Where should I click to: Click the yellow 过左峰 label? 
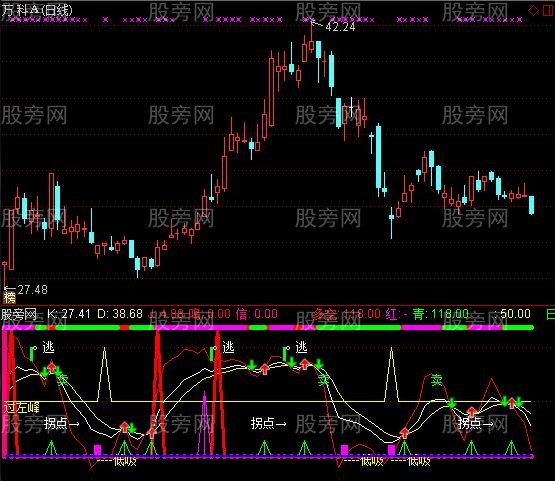(x=22, y=408)
